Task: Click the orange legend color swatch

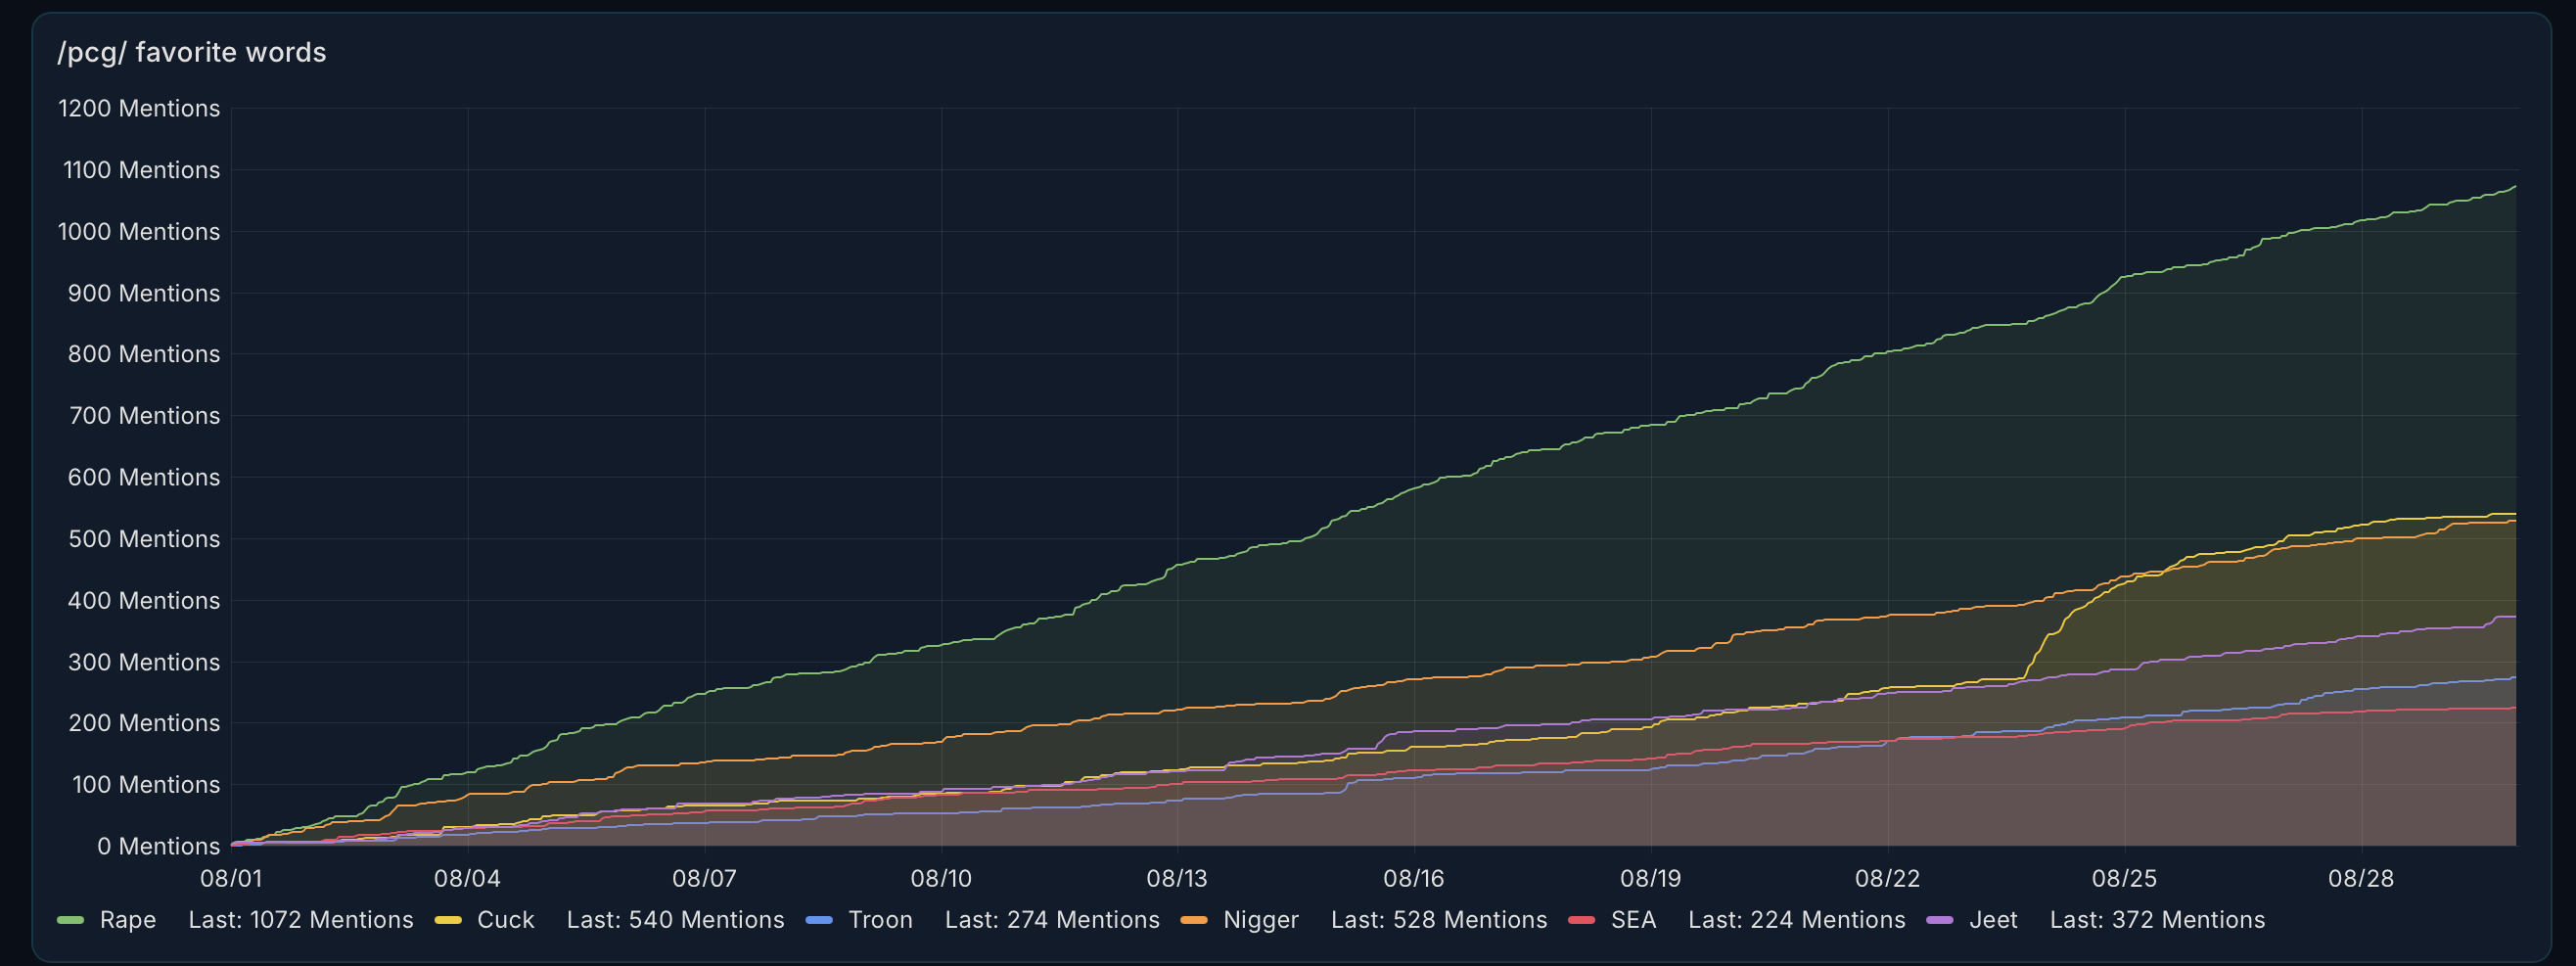Action: point(1194,920)
